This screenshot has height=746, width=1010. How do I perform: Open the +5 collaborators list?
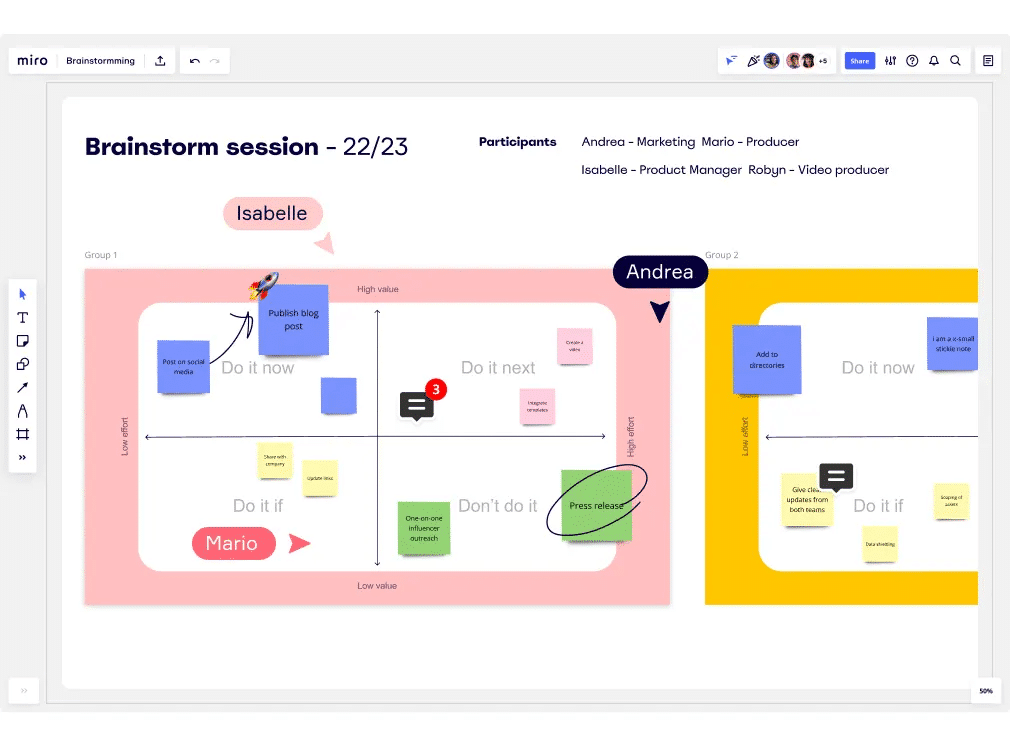point(823,61)
